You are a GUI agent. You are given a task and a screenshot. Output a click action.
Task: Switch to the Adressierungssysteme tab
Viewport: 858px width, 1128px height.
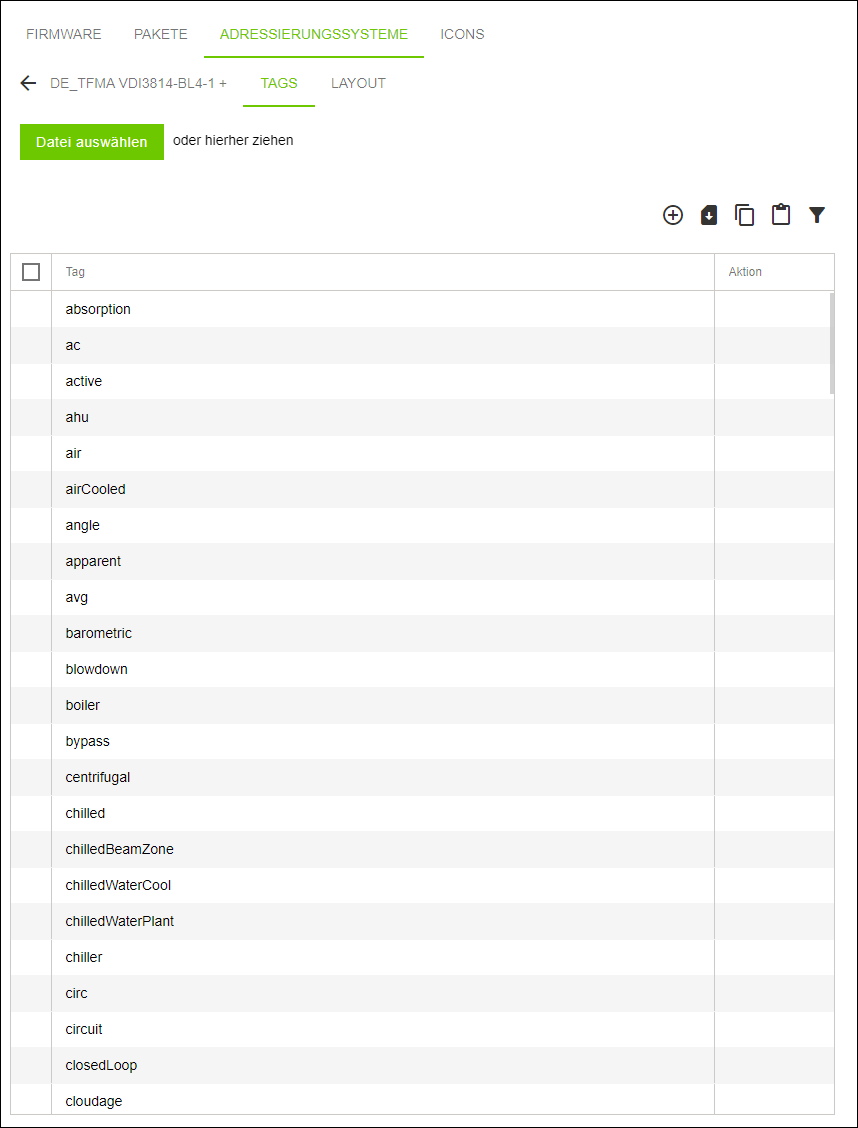point(314,34)
